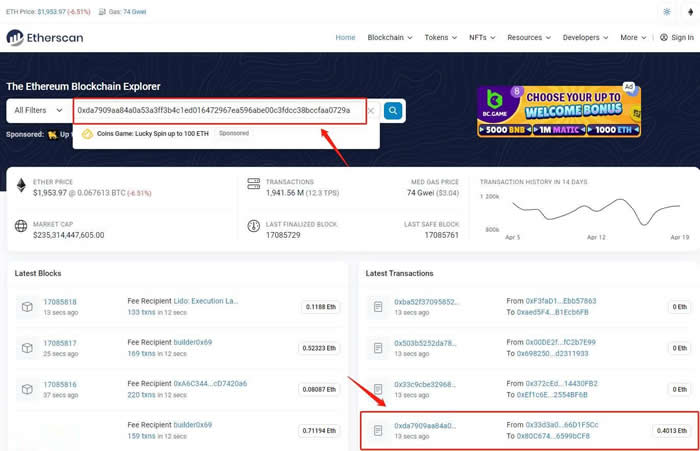Click the Ethereum network icon top right
This screenshot has height=451, width=700.
(x=688, y=12)
